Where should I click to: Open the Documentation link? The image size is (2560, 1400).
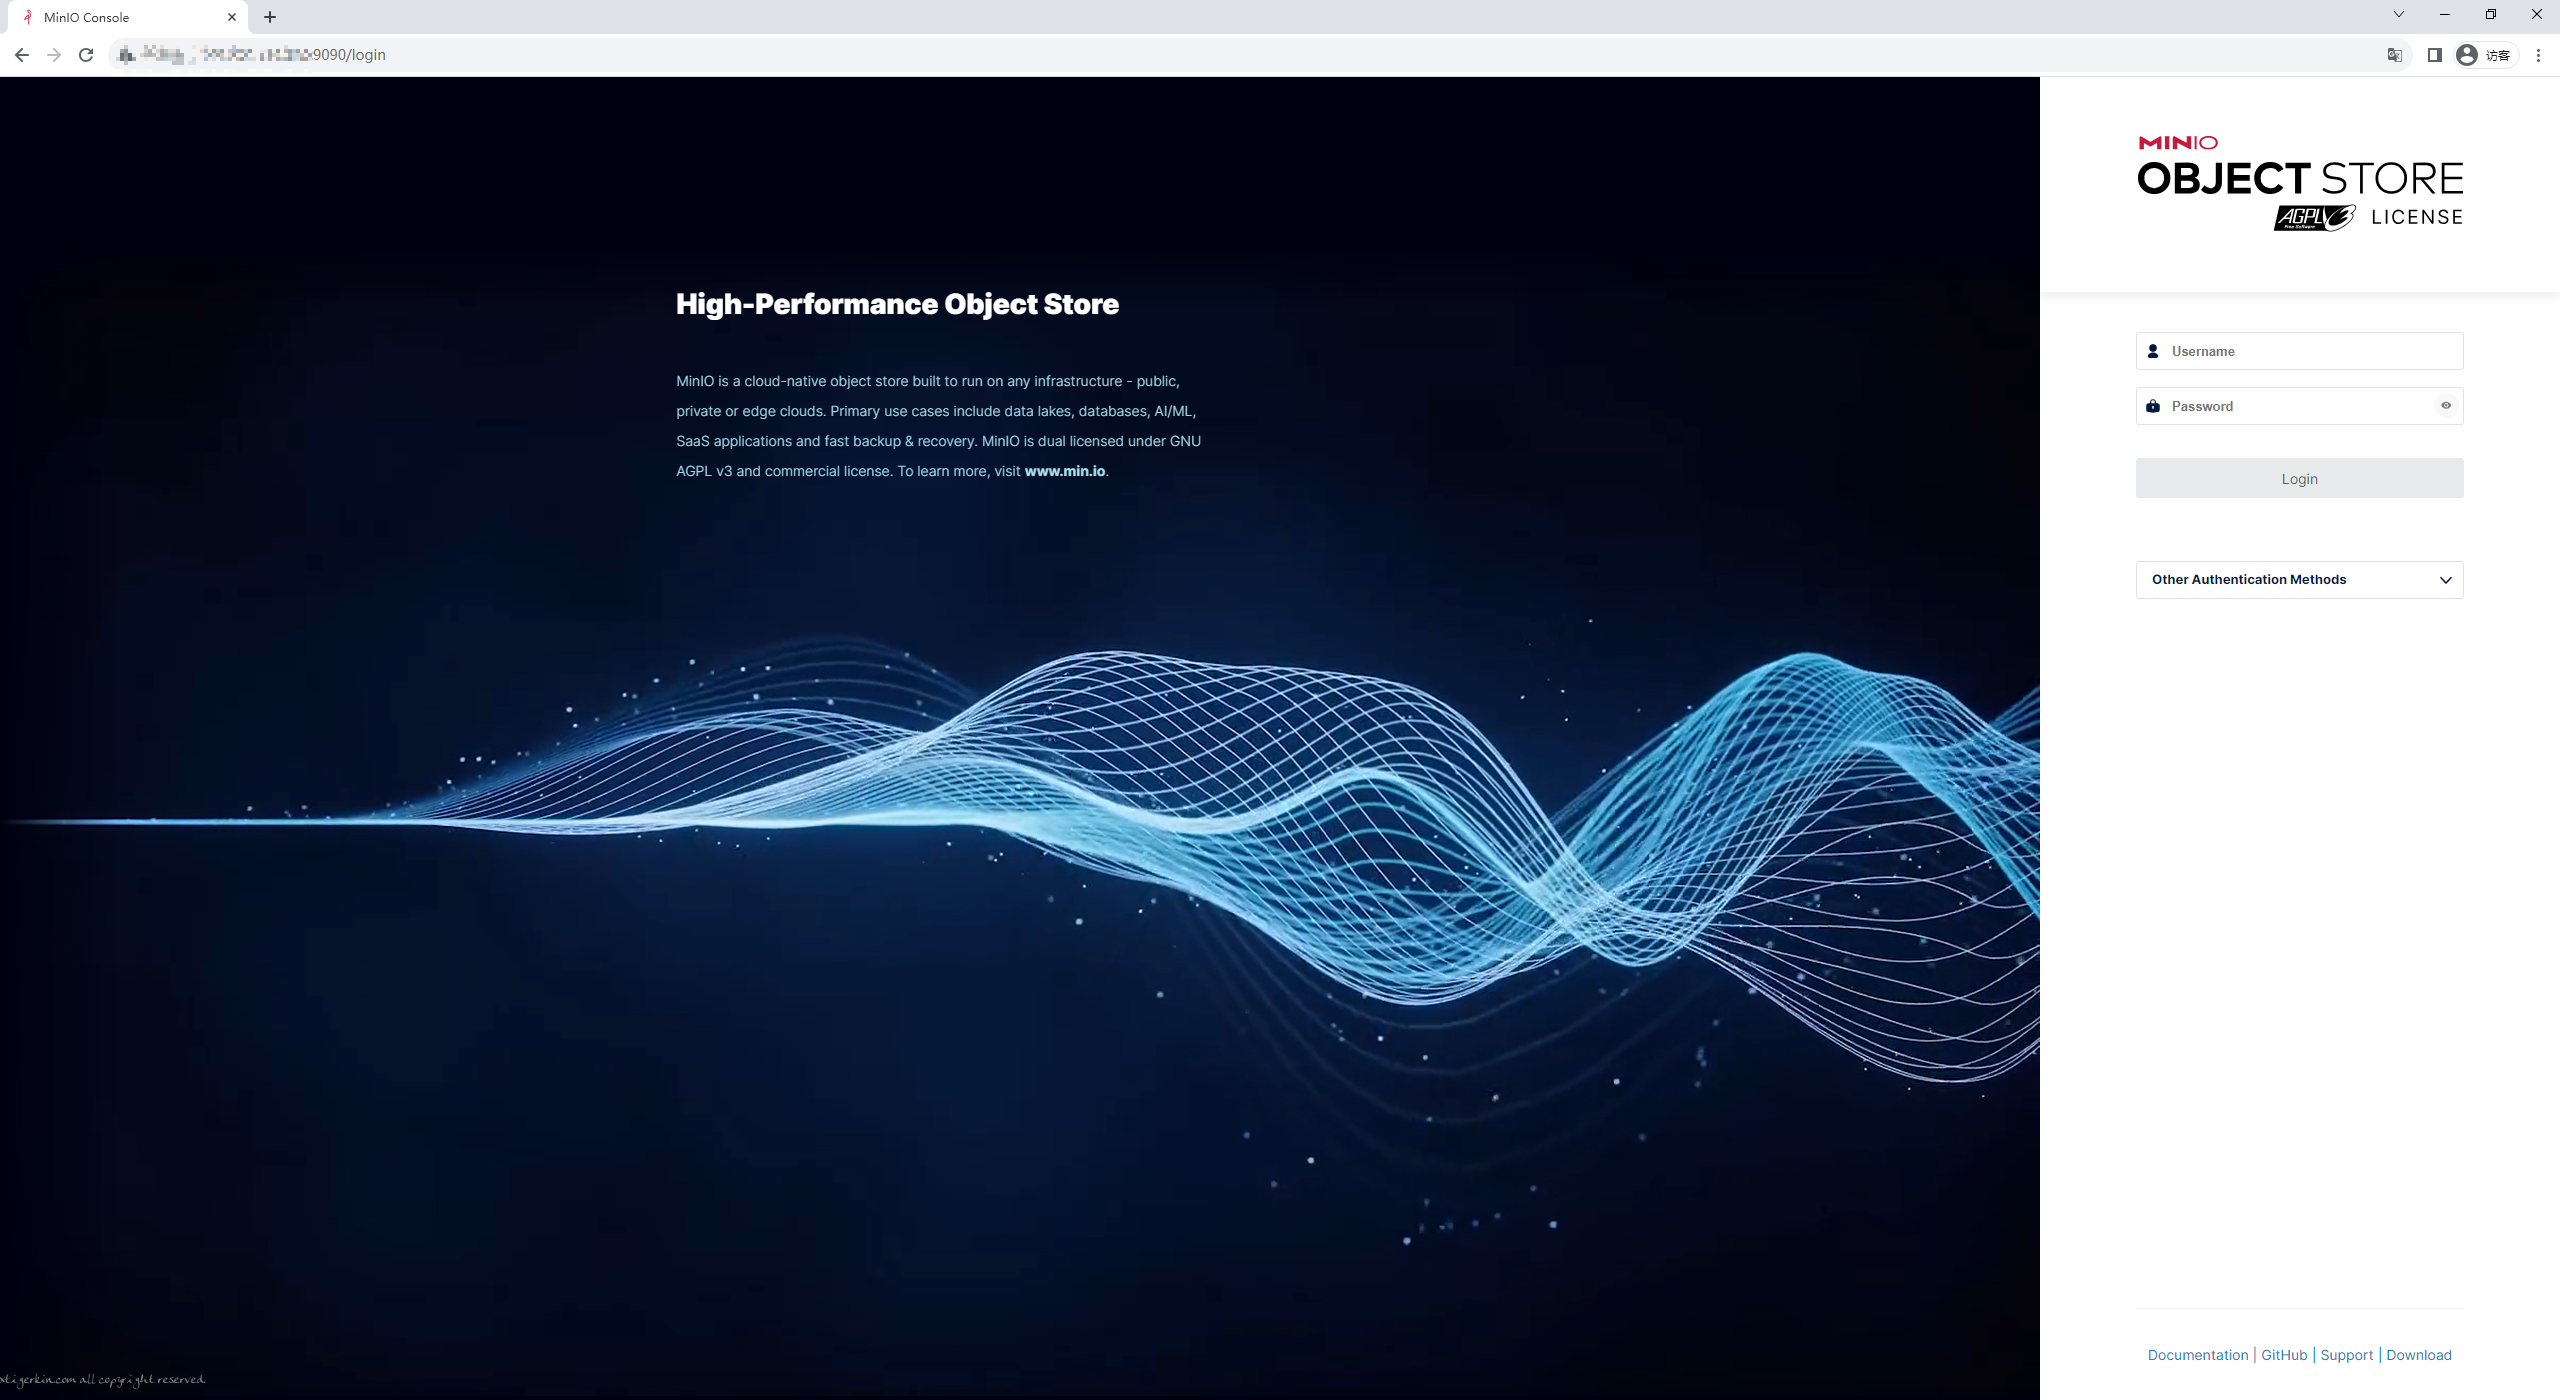(x=2197, y=1355)
